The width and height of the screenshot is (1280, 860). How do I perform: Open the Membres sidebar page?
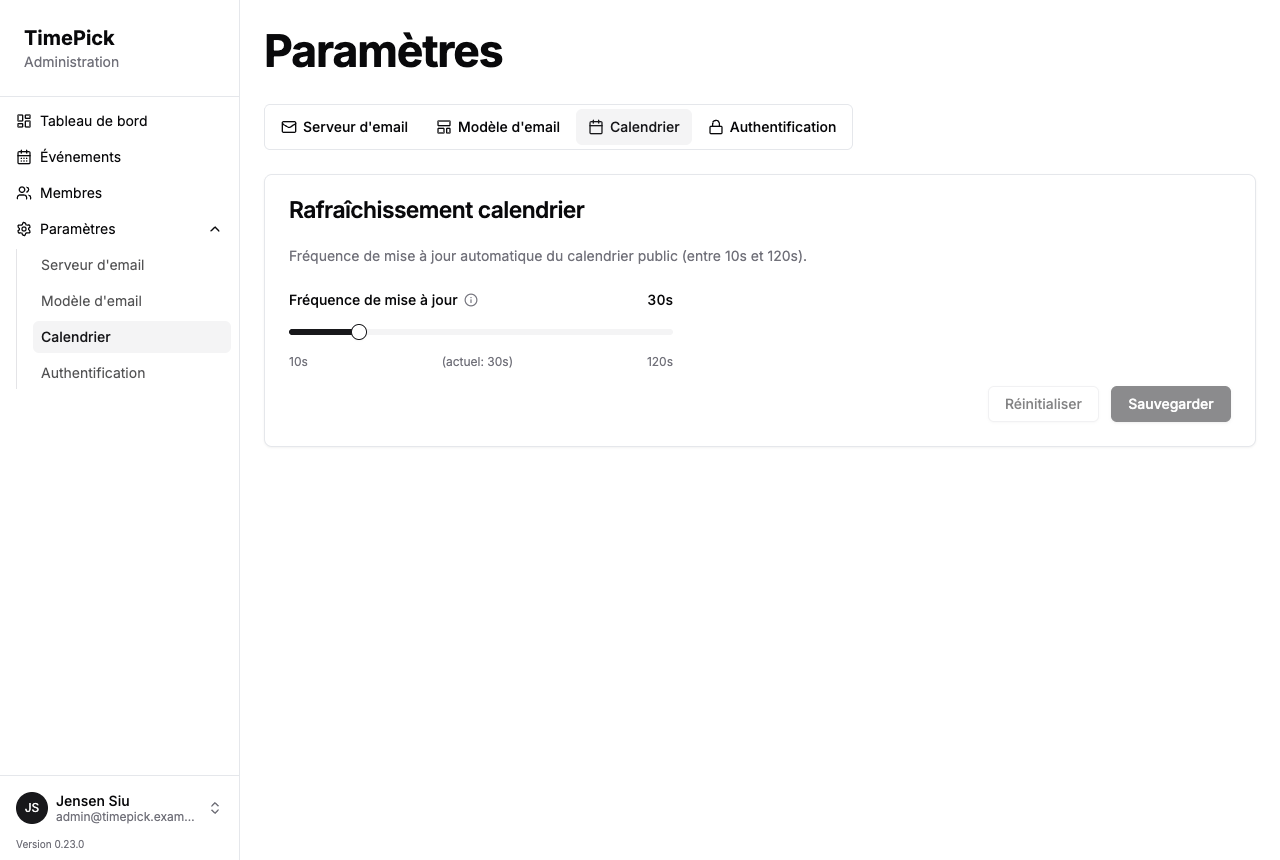pos(120,193)
